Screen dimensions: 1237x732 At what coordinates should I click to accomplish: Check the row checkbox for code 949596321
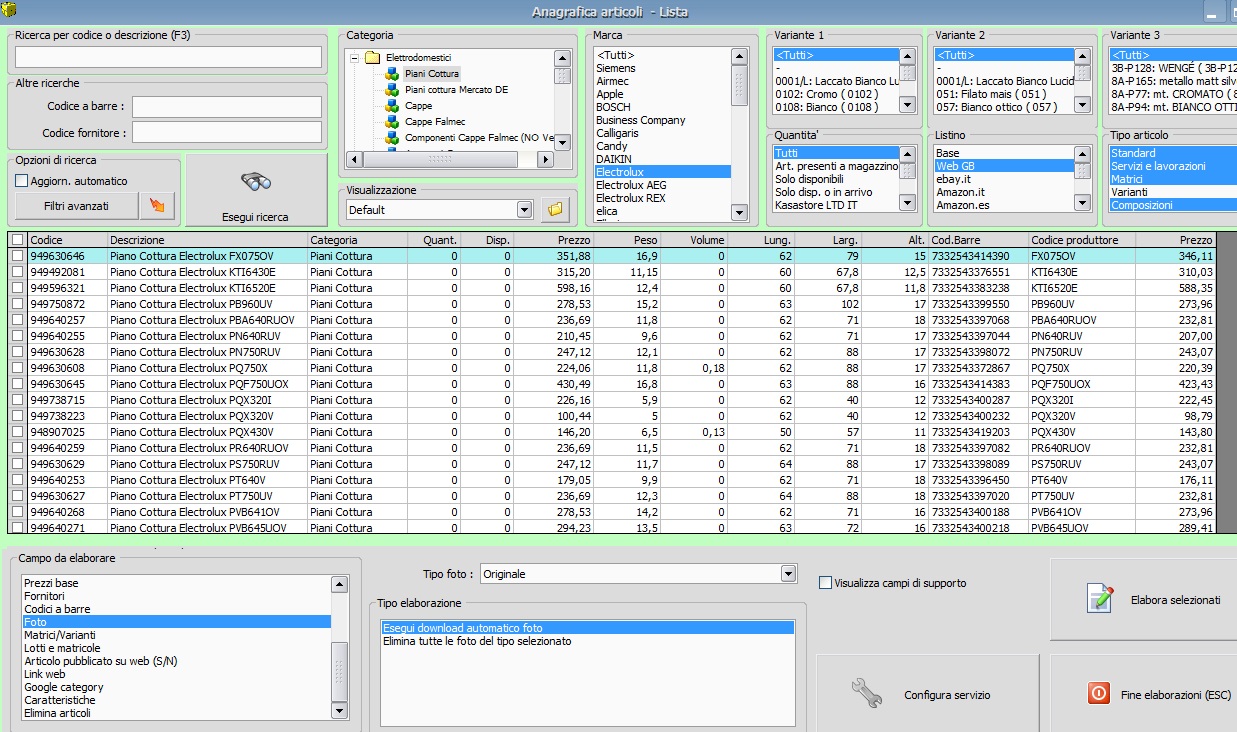[x=17, y=288]
